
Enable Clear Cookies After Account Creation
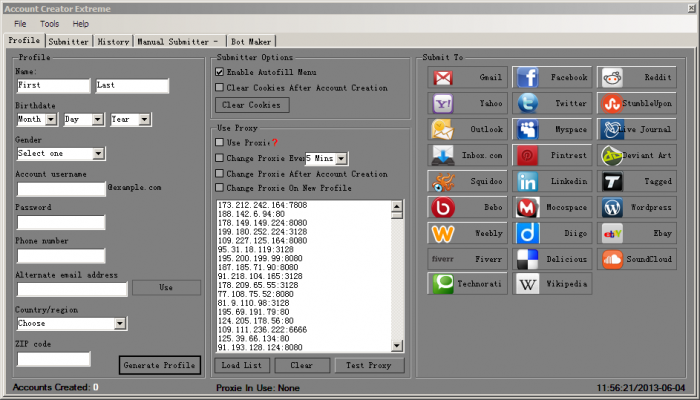219,88
